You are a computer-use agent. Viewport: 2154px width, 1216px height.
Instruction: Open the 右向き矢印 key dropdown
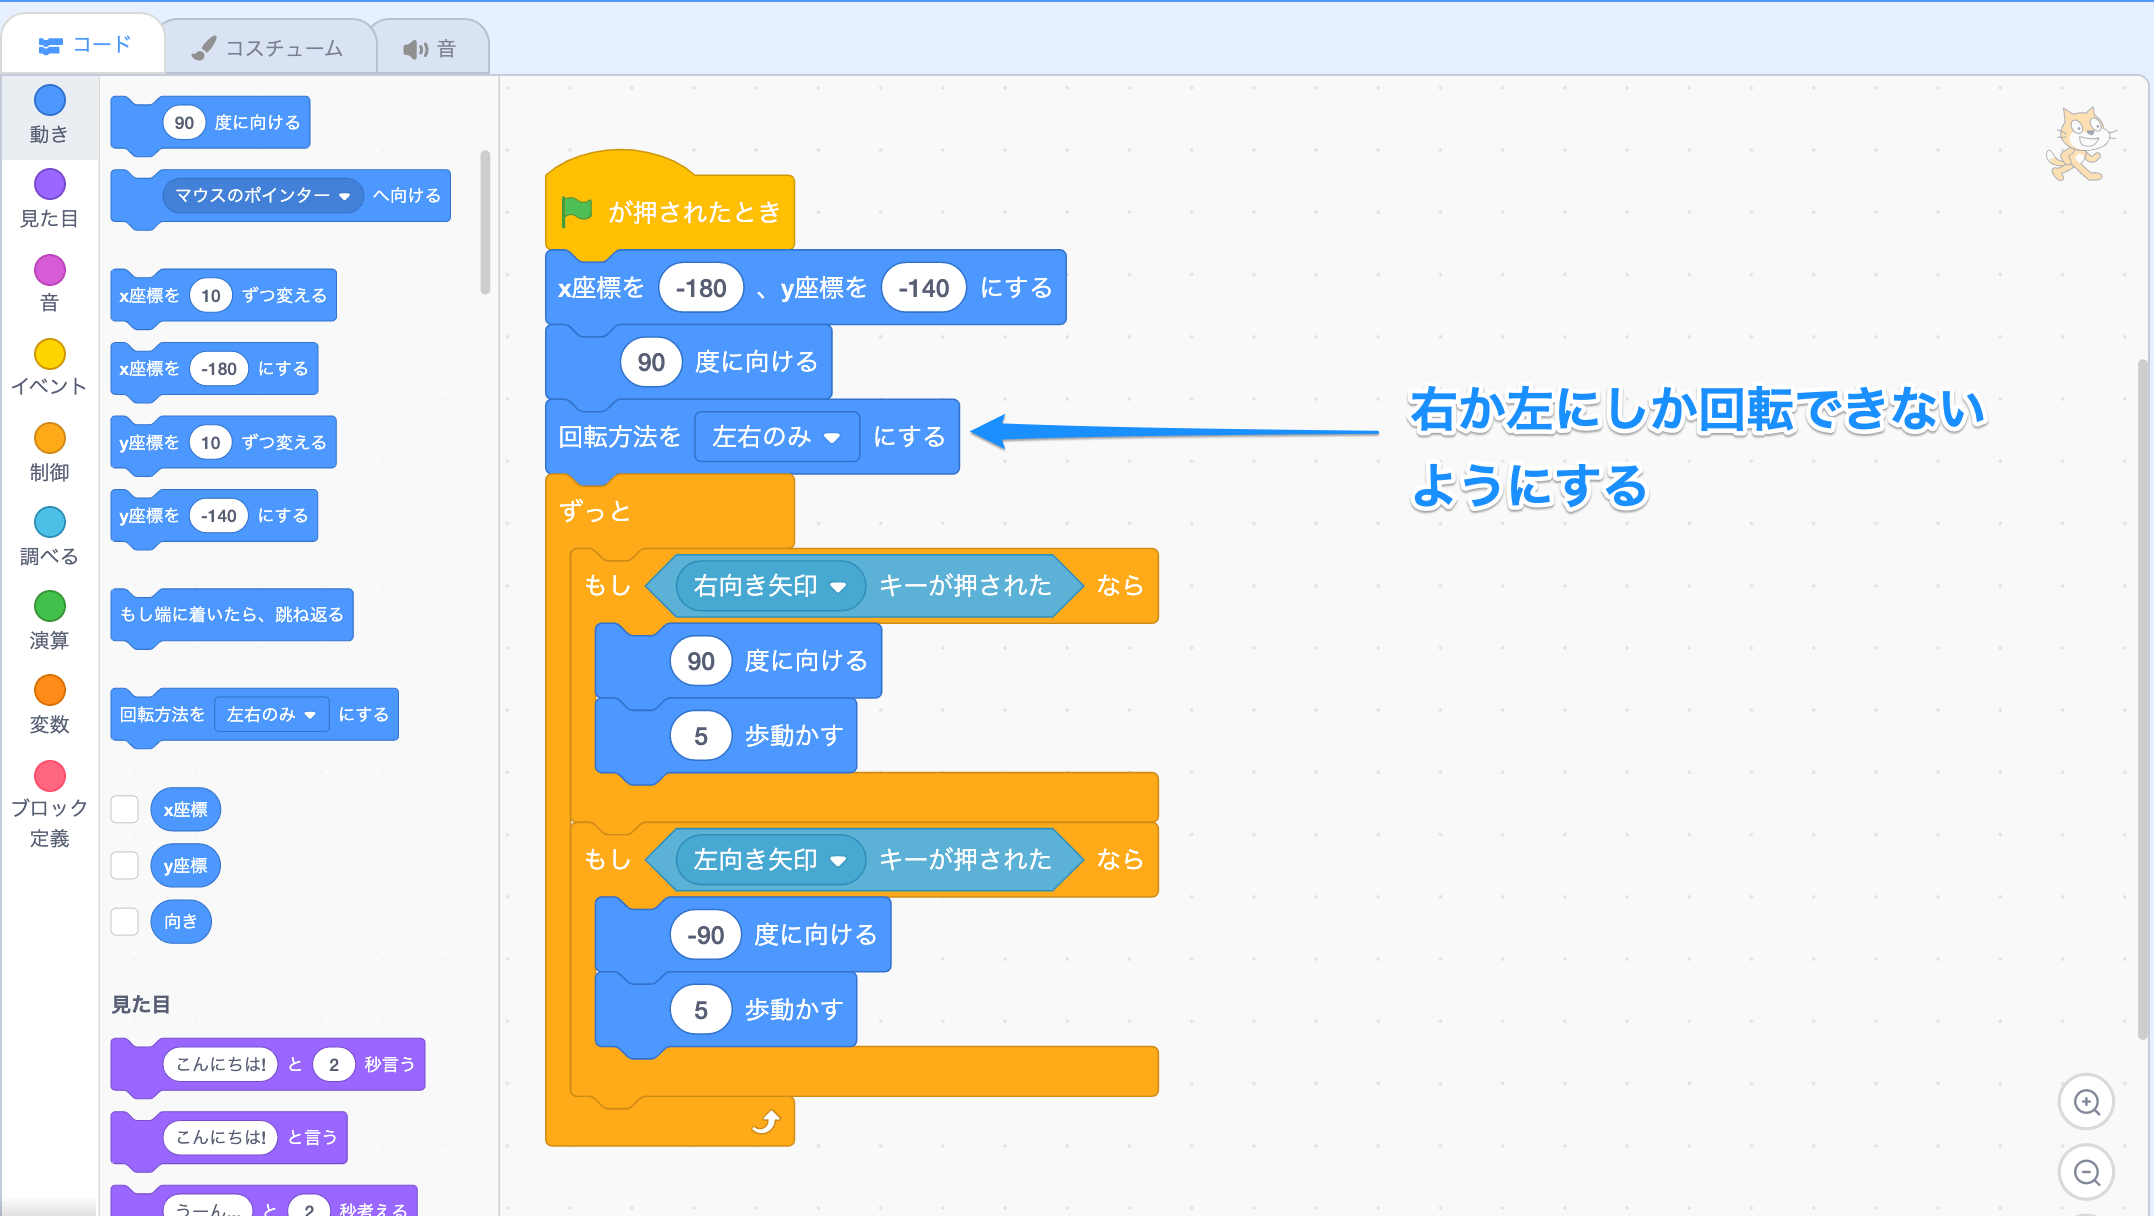[770, 585]
